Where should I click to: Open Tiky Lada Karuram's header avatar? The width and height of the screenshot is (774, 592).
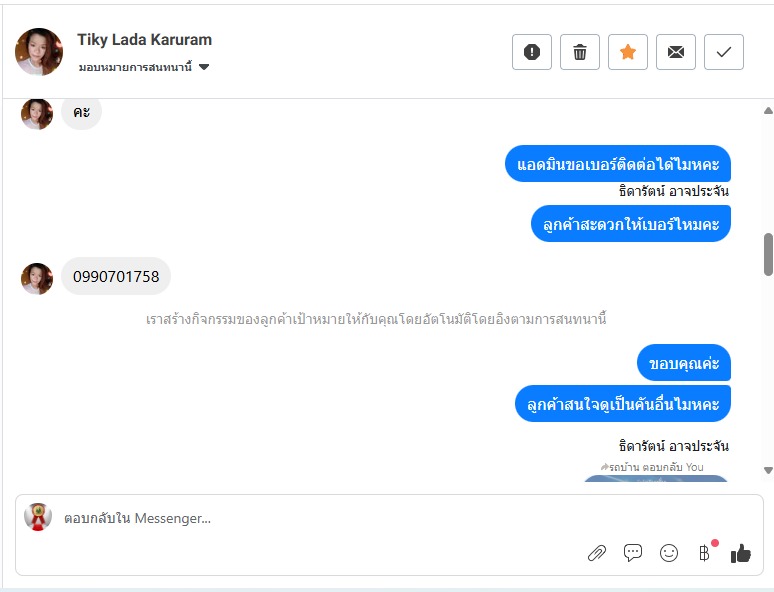(39, 52)
